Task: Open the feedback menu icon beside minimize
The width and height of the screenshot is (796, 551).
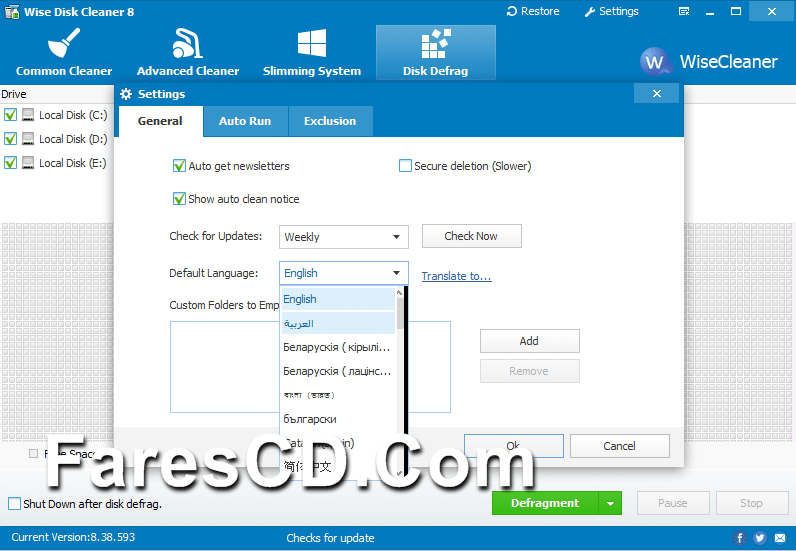Action: [684, 12]
